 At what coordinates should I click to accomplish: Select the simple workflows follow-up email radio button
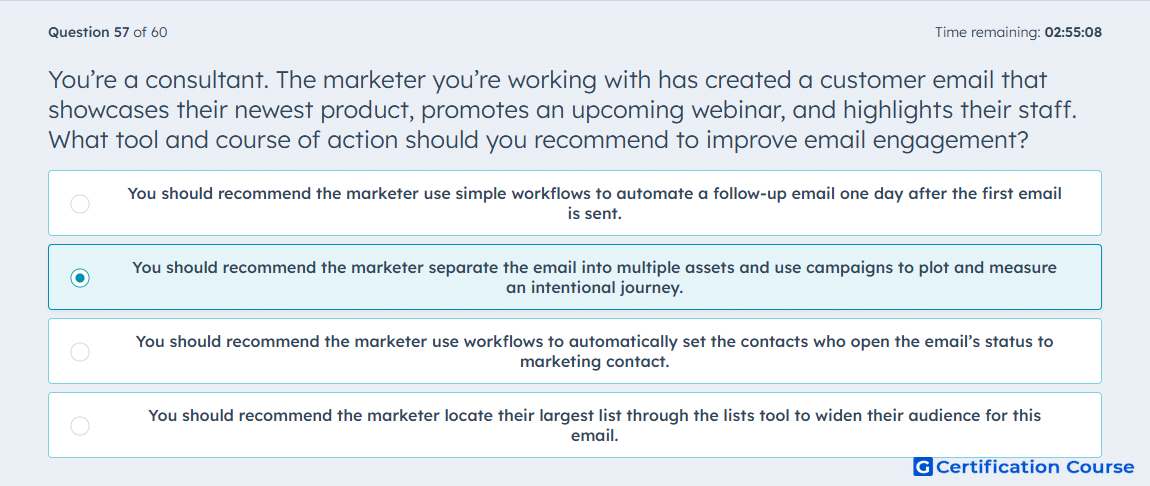(80, 204)
